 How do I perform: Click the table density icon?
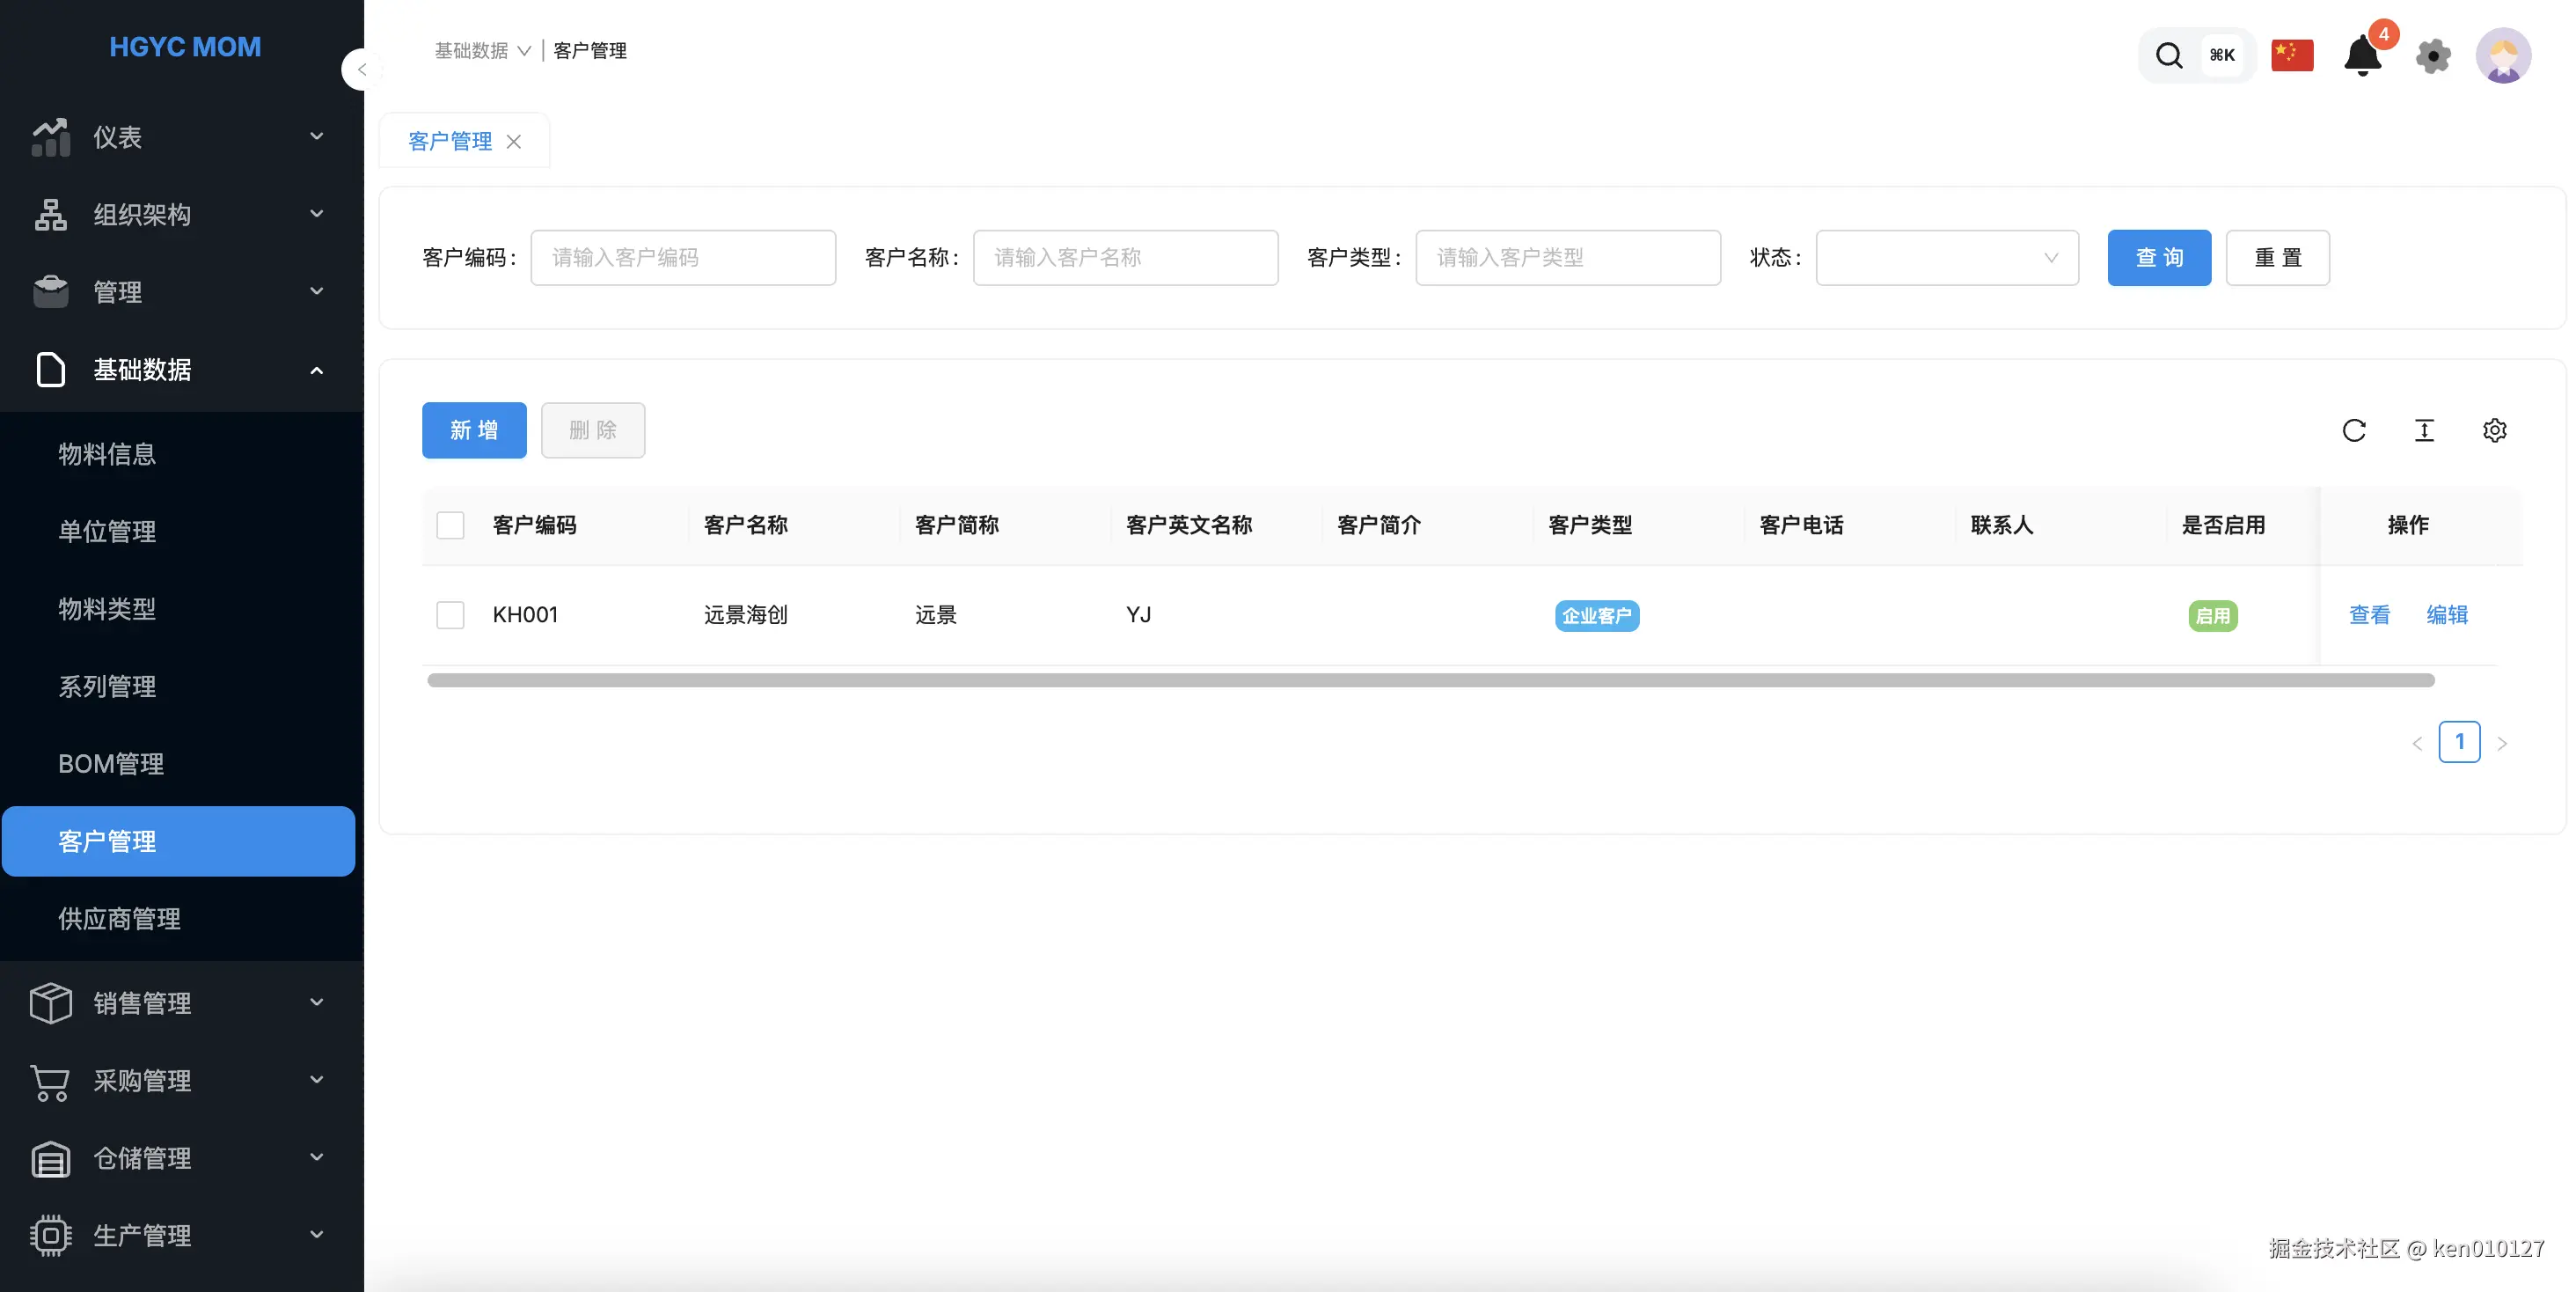tap(2424, 430)
